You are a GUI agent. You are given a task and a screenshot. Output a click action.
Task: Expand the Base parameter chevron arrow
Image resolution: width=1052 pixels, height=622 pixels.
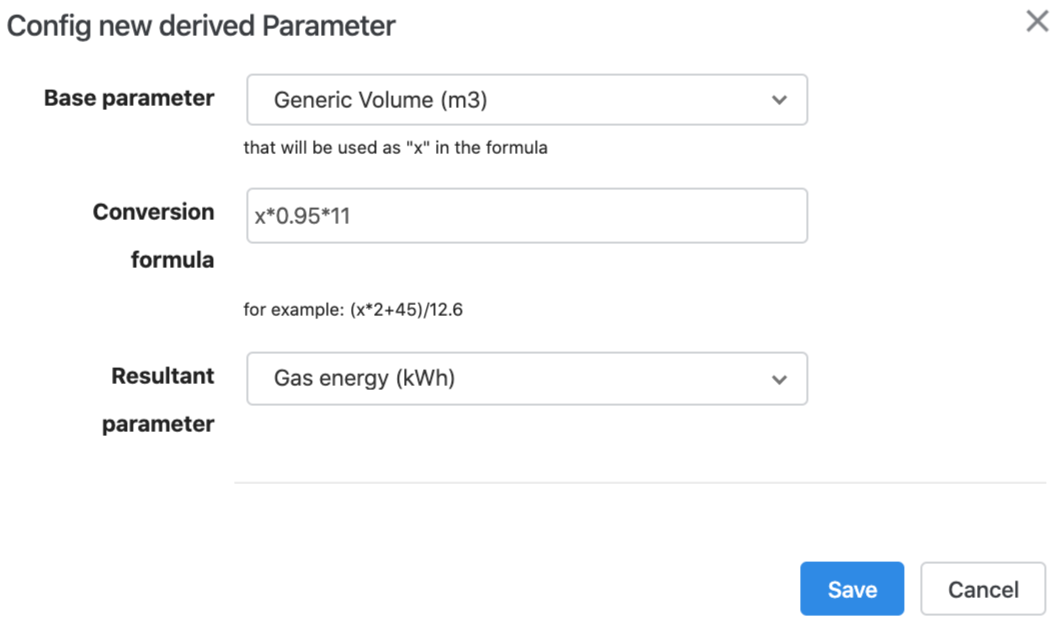(x=779, y=100)
